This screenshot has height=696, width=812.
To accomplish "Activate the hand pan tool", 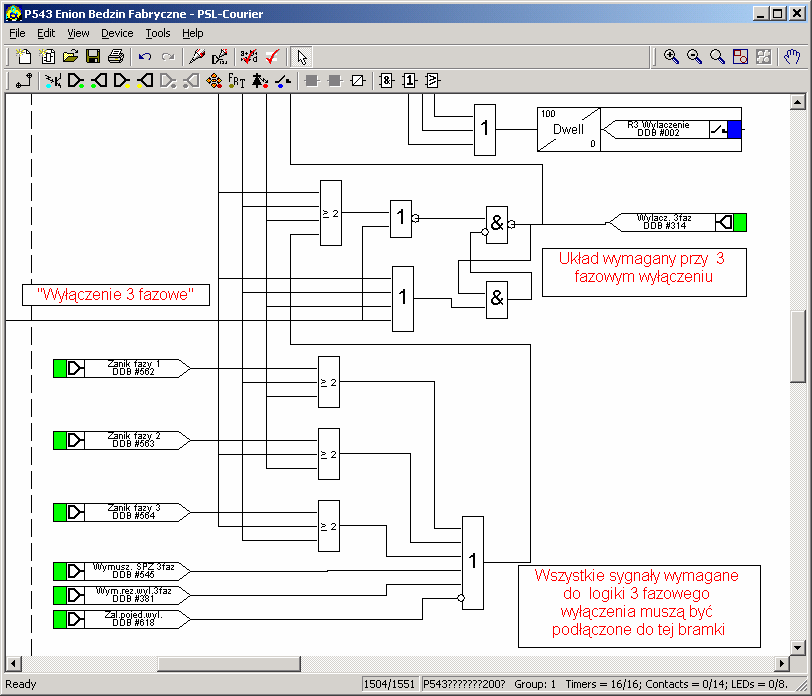I will pos(792,56).
